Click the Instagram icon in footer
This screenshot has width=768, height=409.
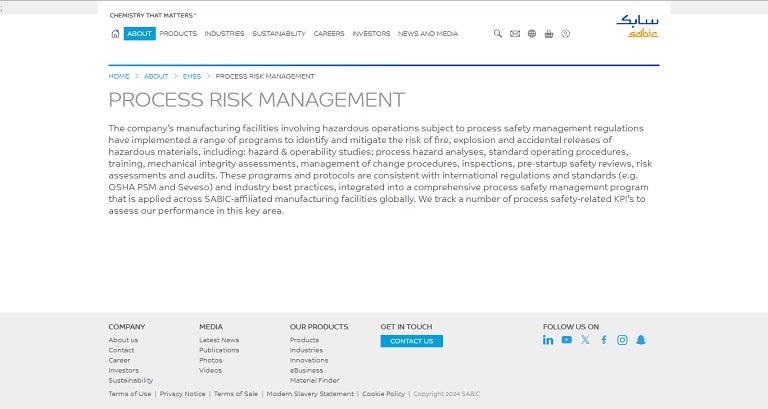(x=622, y=340)
